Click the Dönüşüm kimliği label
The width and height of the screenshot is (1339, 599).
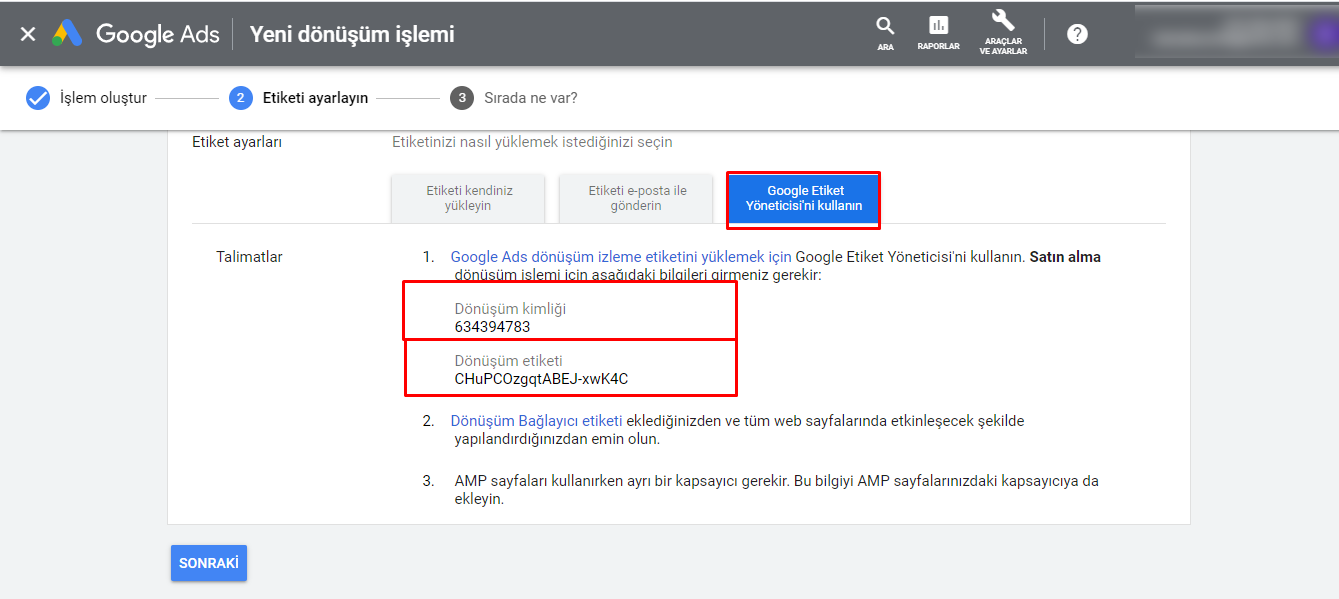(x=510, y=309)
